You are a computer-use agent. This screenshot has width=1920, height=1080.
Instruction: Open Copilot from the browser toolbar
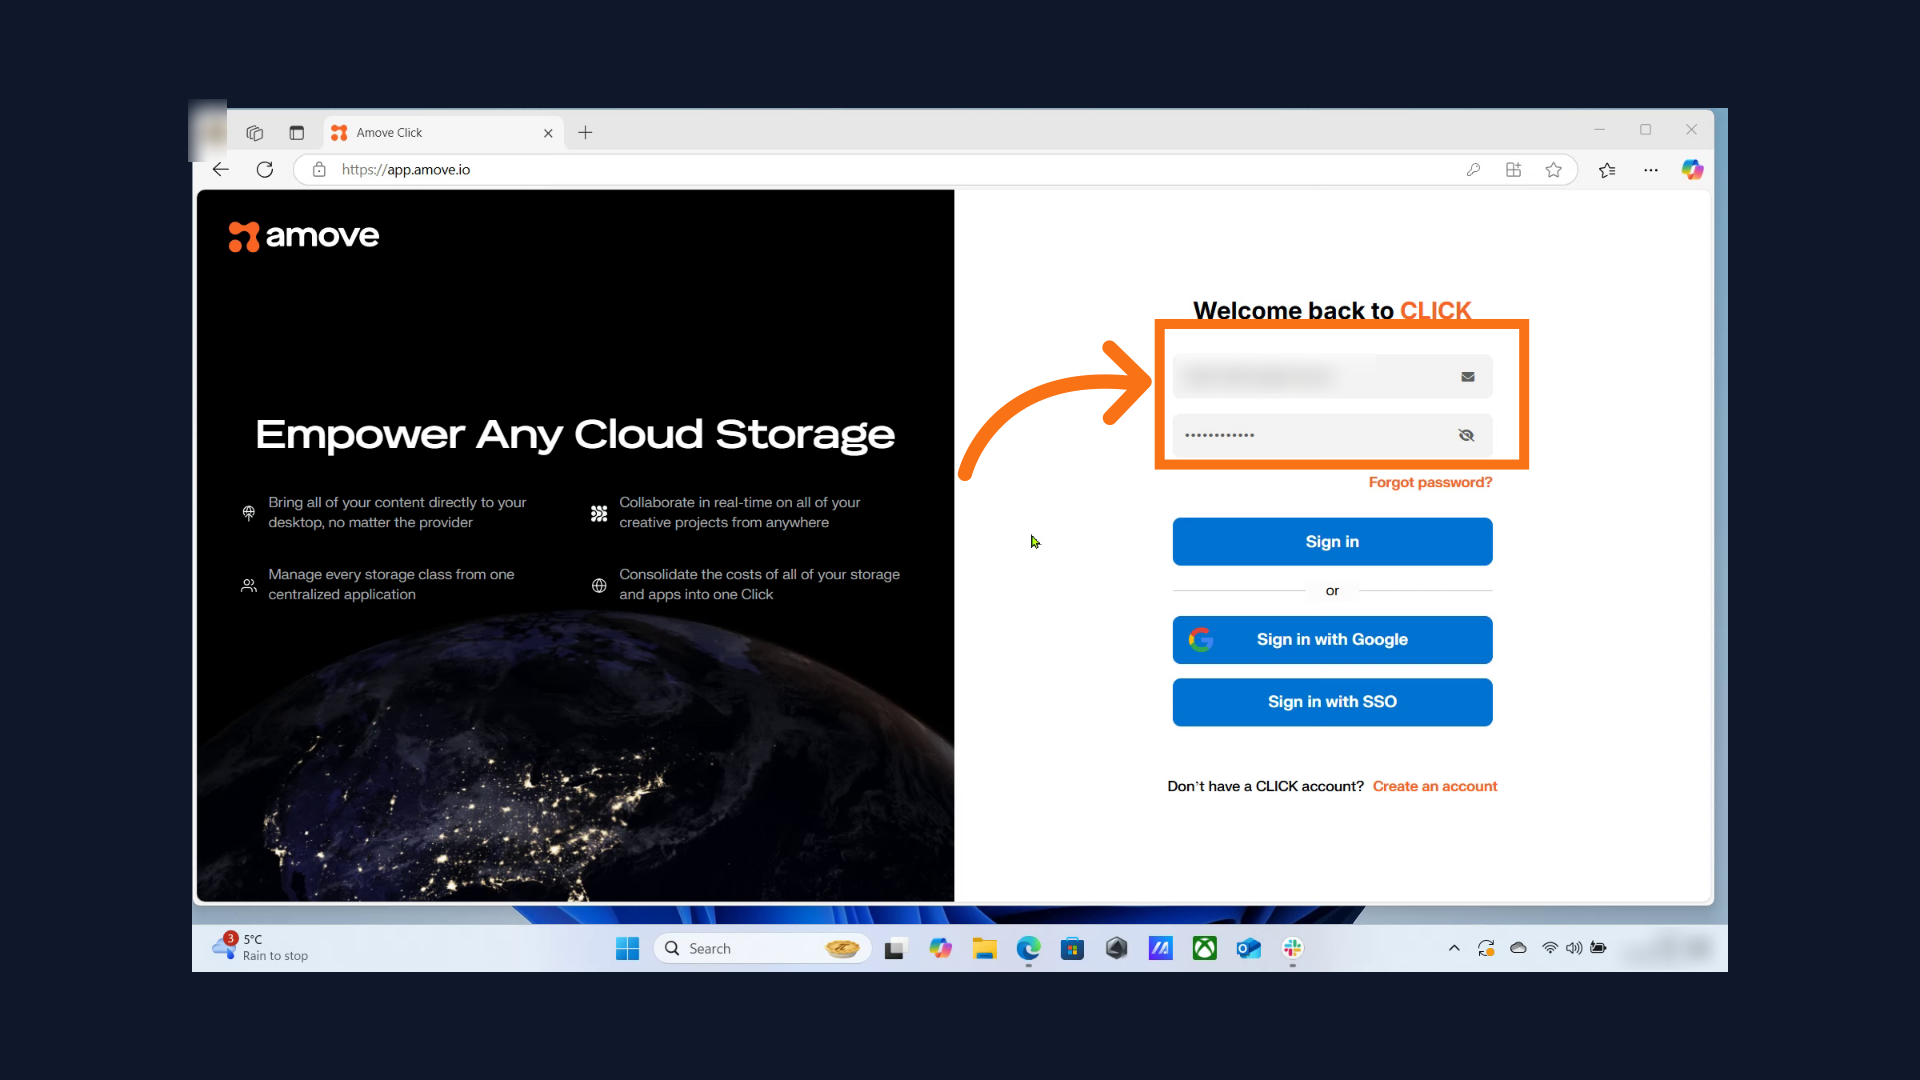coord(1692,170)
